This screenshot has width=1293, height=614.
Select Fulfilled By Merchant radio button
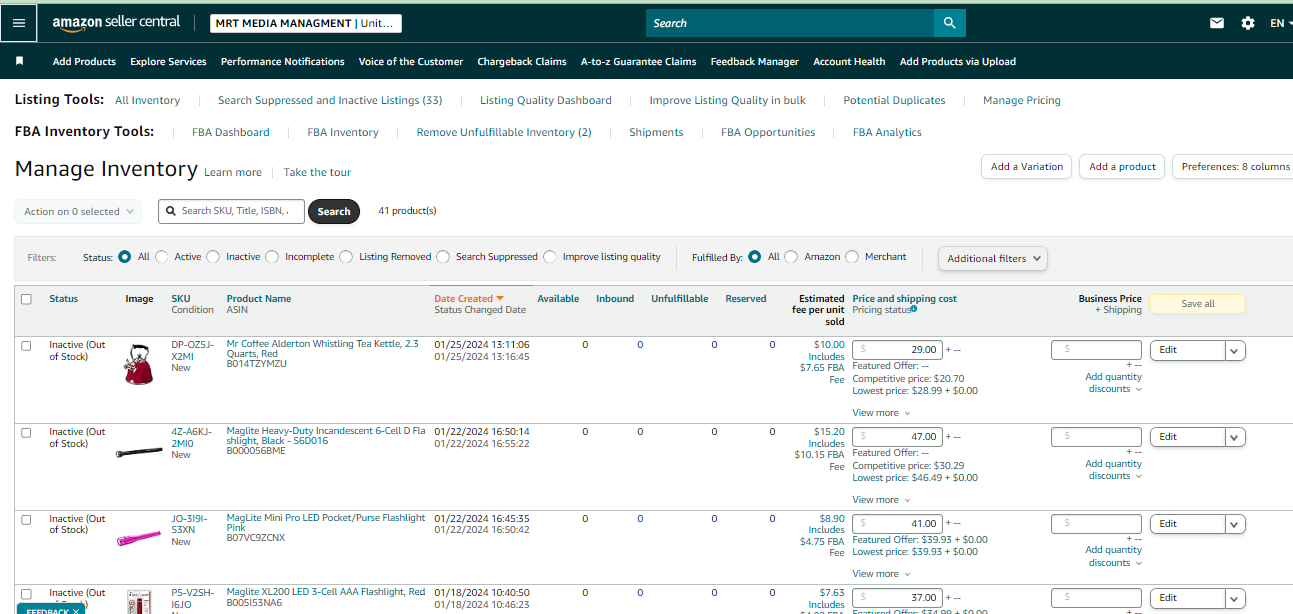tap(852, 257)
